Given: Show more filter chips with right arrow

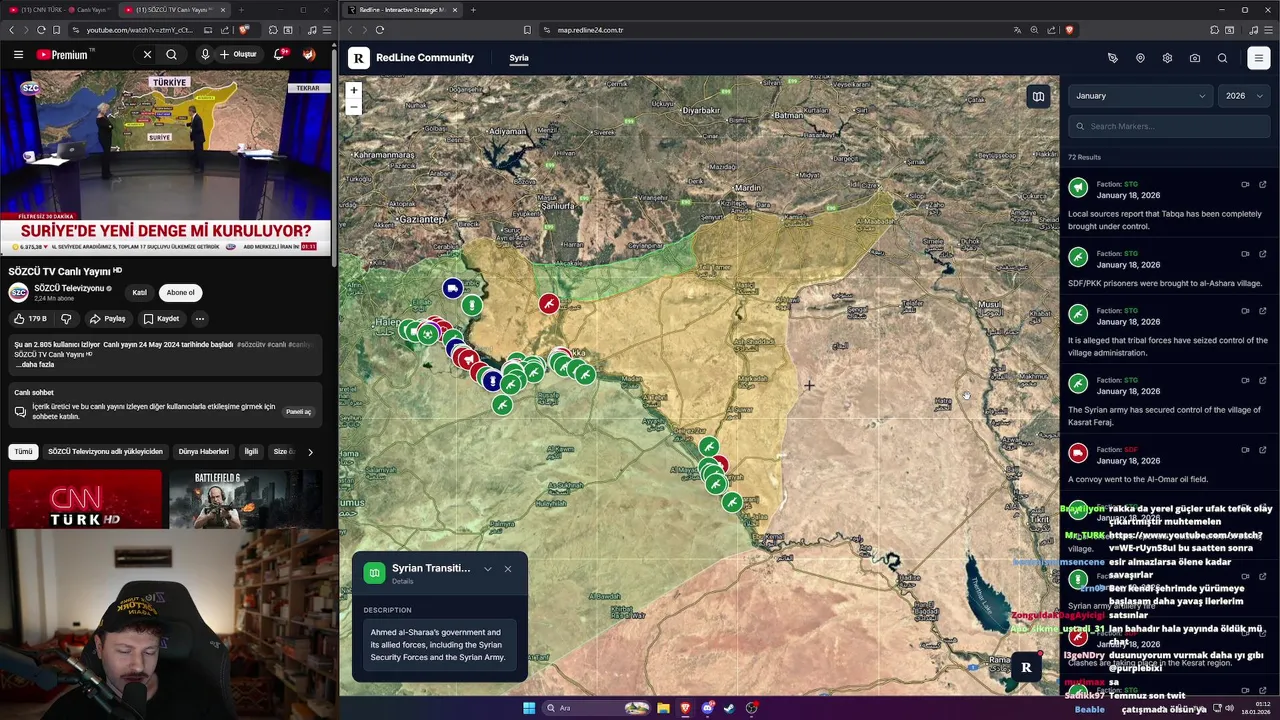Looking at the screenshot, I should pos(310,451).
